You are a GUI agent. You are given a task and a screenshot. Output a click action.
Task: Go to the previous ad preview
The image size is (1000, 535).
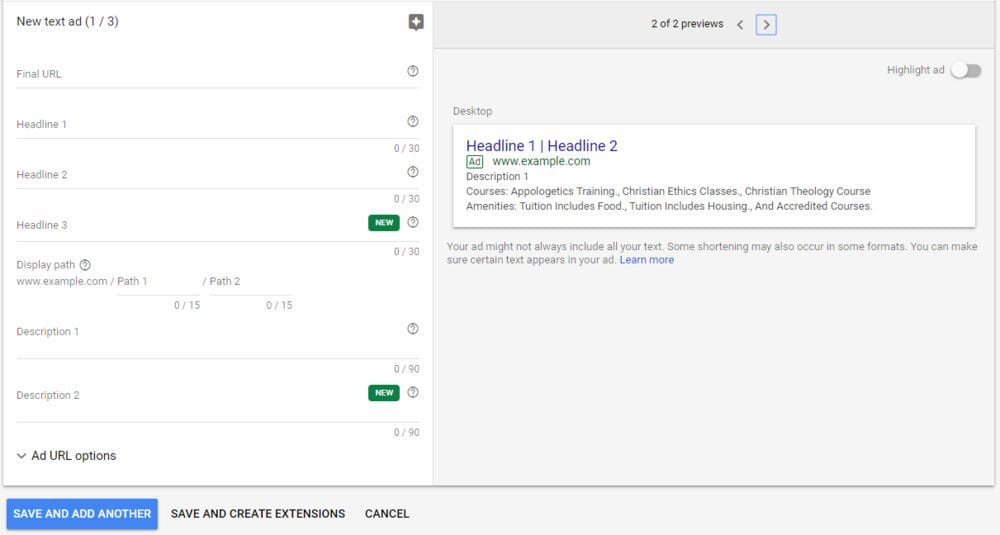pos(740,25)
